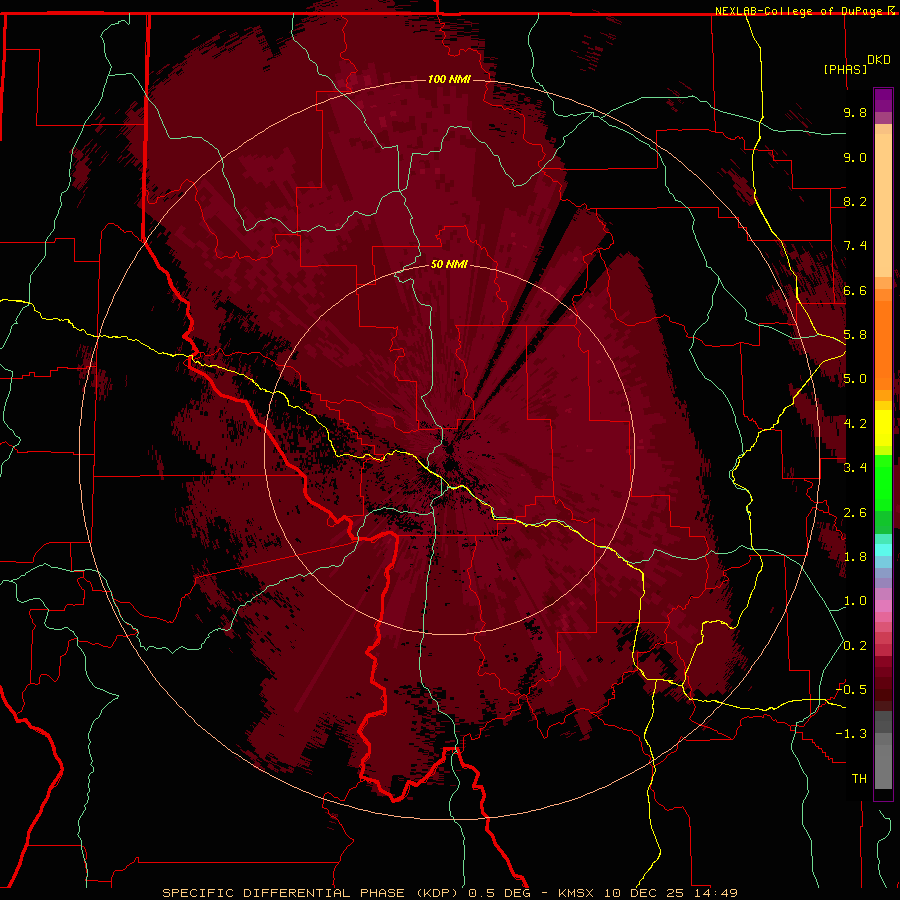Viewport: 900px width, 900px height.
Task: Click the 0.2 scale value
Action: [x=855, y=646]
